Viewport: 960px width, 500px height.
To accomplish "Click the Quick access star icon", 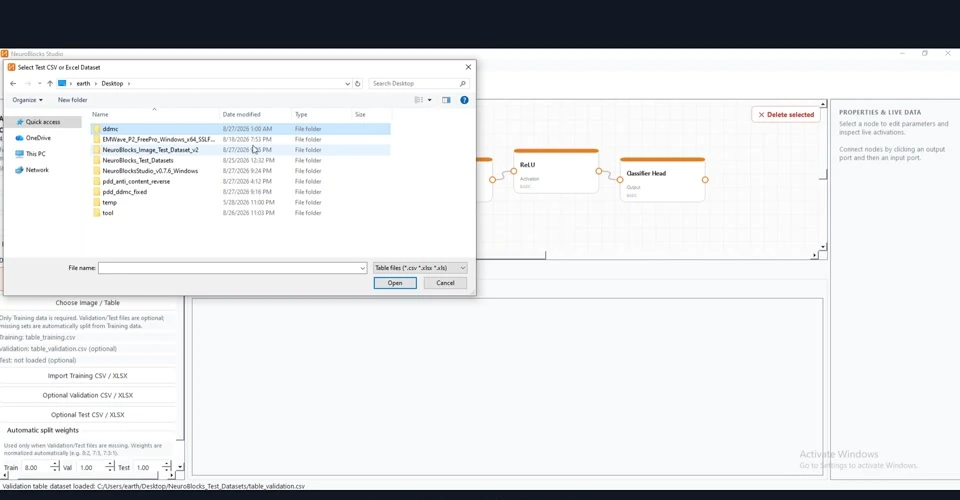I will (x=20, y=122).
